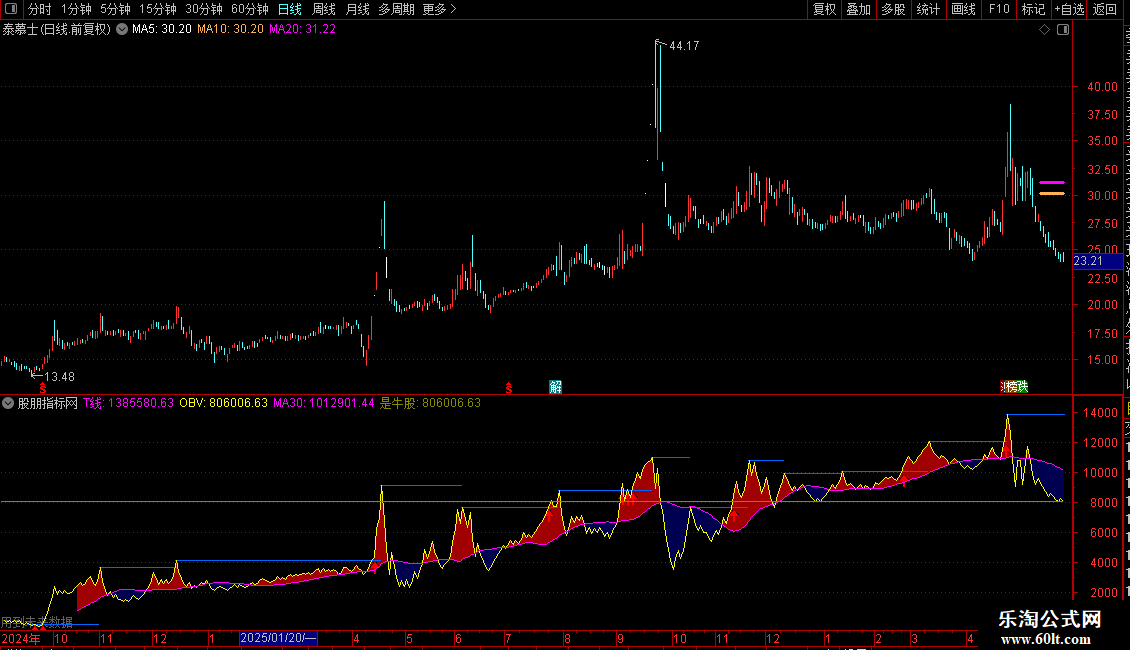Click the 标记 mark button

coord(1033,9)
